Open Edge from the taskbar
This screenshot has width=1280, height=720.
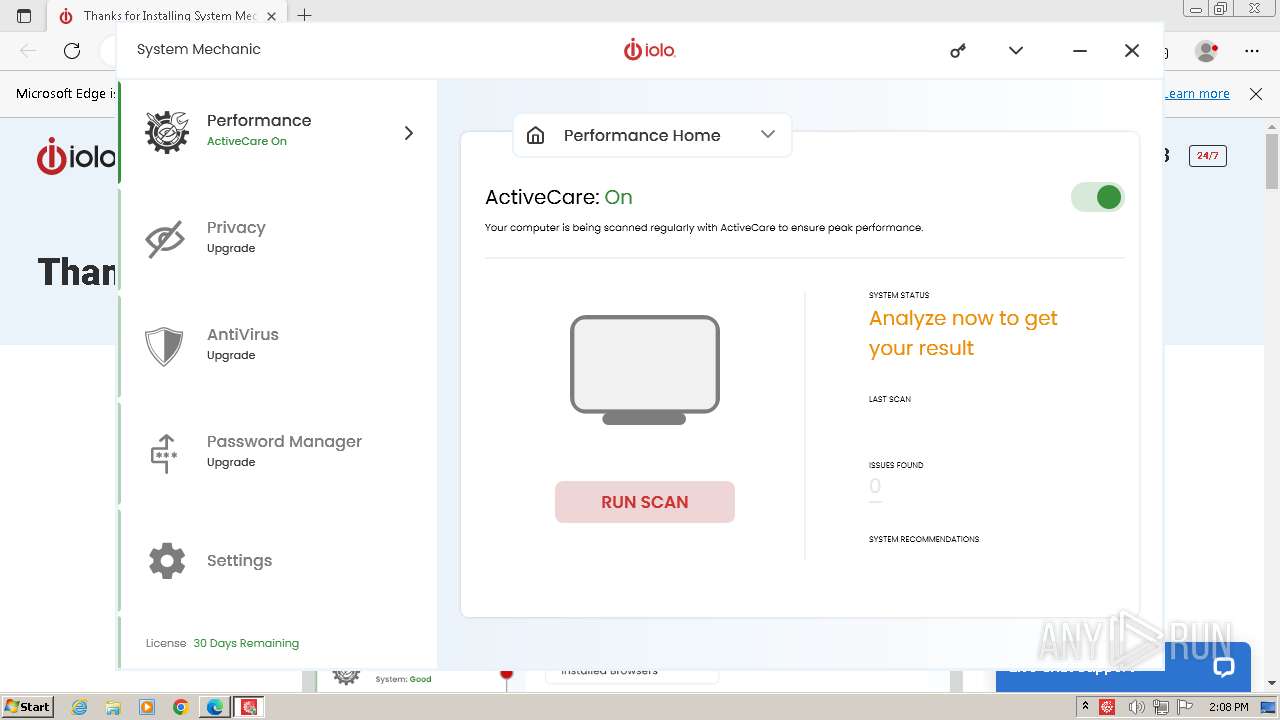pyautogui.click(x=215, y=707)
